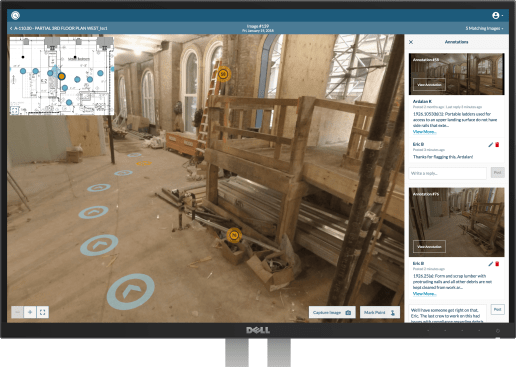
Task: Click the Capture Image button
Action: [x=332, y=312]
